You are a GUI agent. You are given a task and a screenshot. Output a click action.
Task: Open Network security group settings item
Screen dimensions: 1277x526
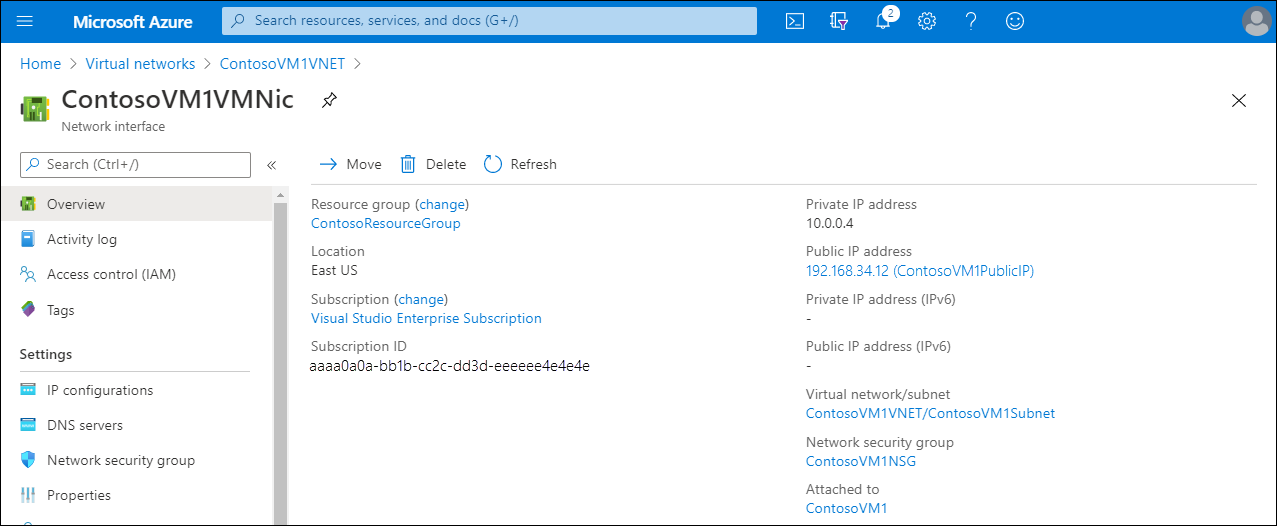pyautogui.click(x=136, y=460)
